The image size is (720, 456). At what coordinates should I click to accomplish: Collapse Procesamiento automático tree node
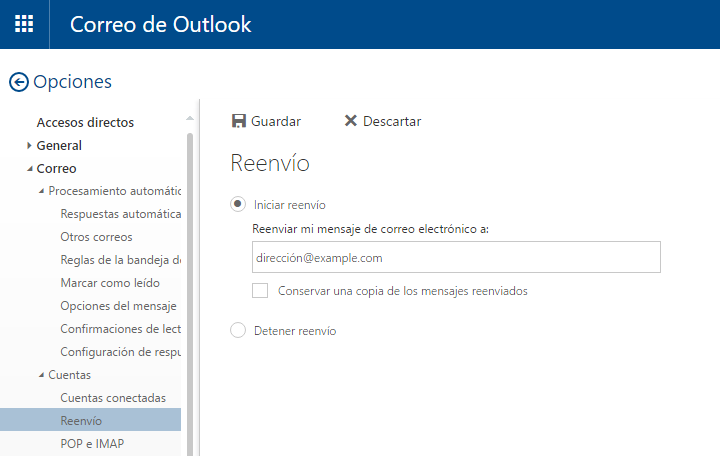point(41,191)
